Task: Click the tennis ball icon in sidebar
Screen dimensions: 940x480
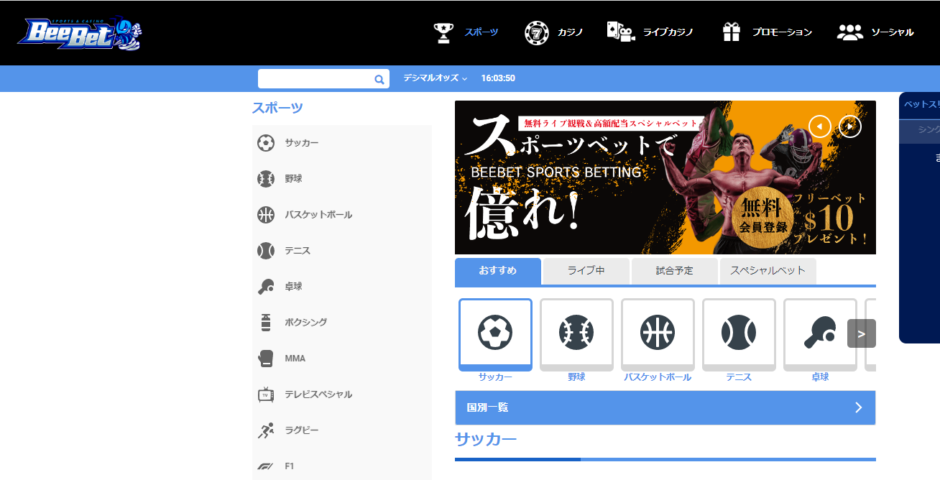Action: 266,250
